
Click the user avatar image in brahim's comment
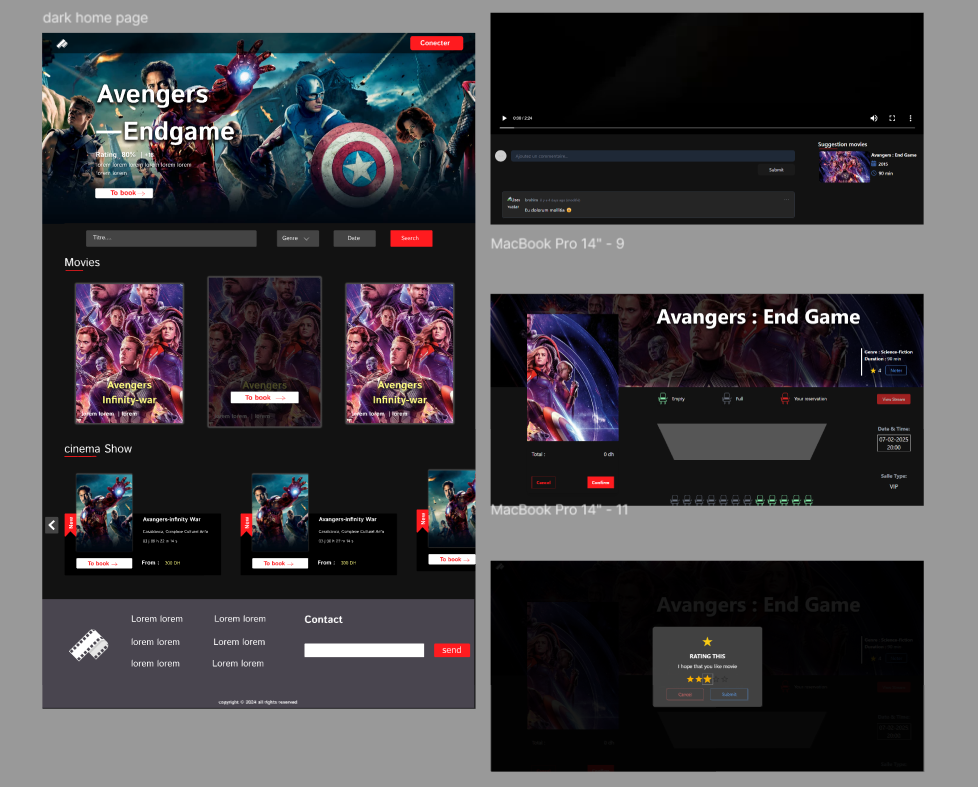click(513, 203)
